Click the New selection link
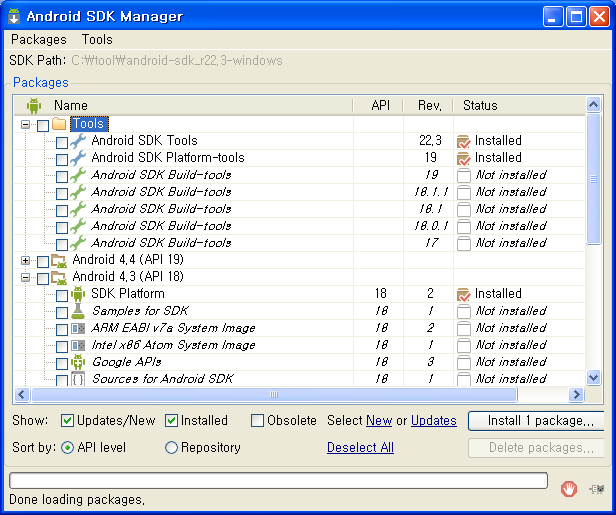The image size is (616, 515). [379, 421]
